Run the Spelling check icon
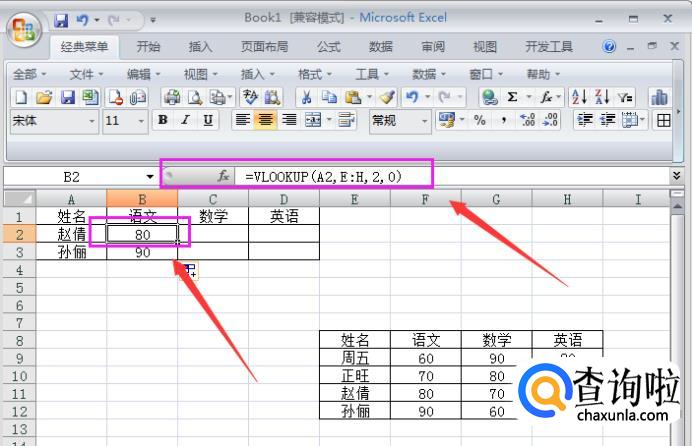 click(250, 97)
